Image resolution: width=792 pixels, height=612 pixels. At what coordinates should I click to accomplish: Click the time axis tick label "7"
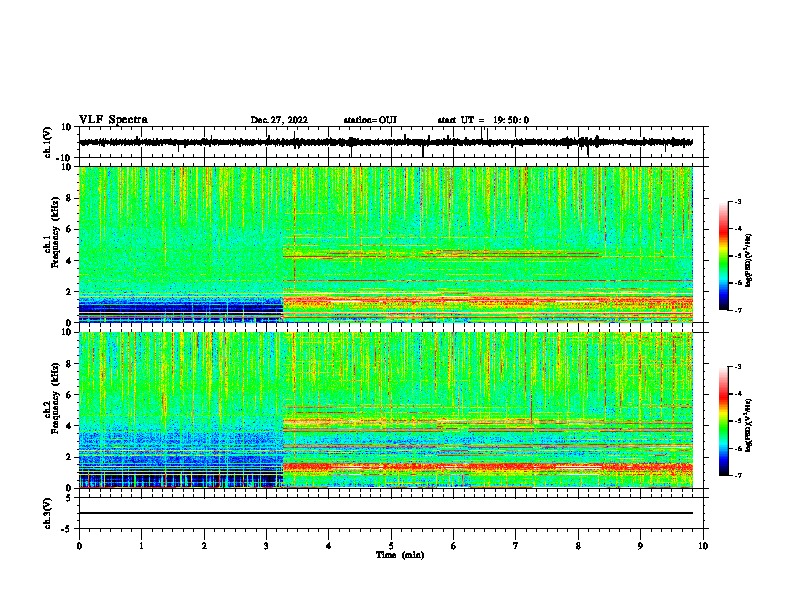516,546
